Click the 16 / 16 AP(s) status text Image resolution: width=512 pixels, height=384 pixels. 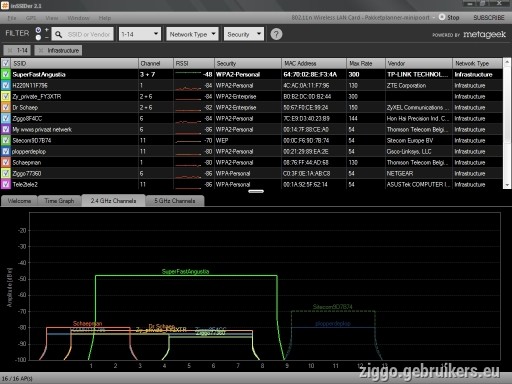17,379
